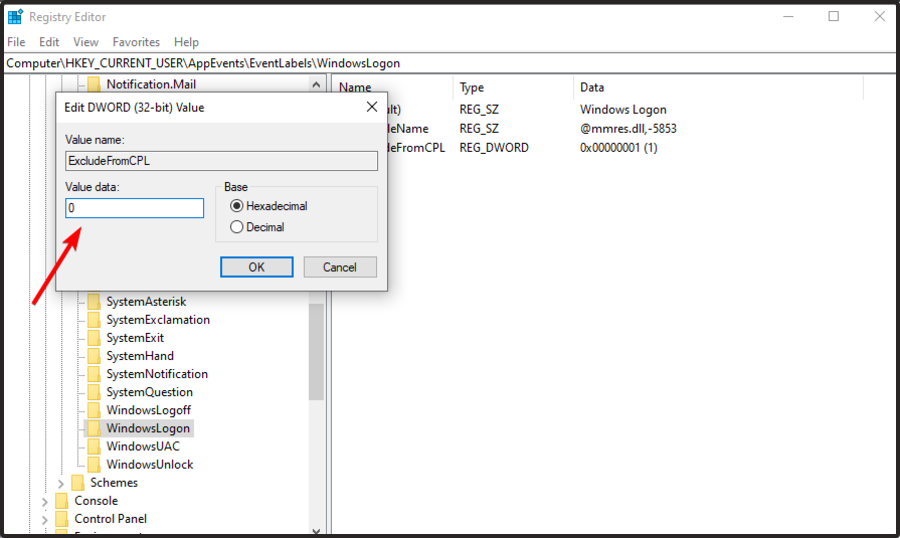
Task: Minimize the Registry Editor window
Action: pos(788,17)
